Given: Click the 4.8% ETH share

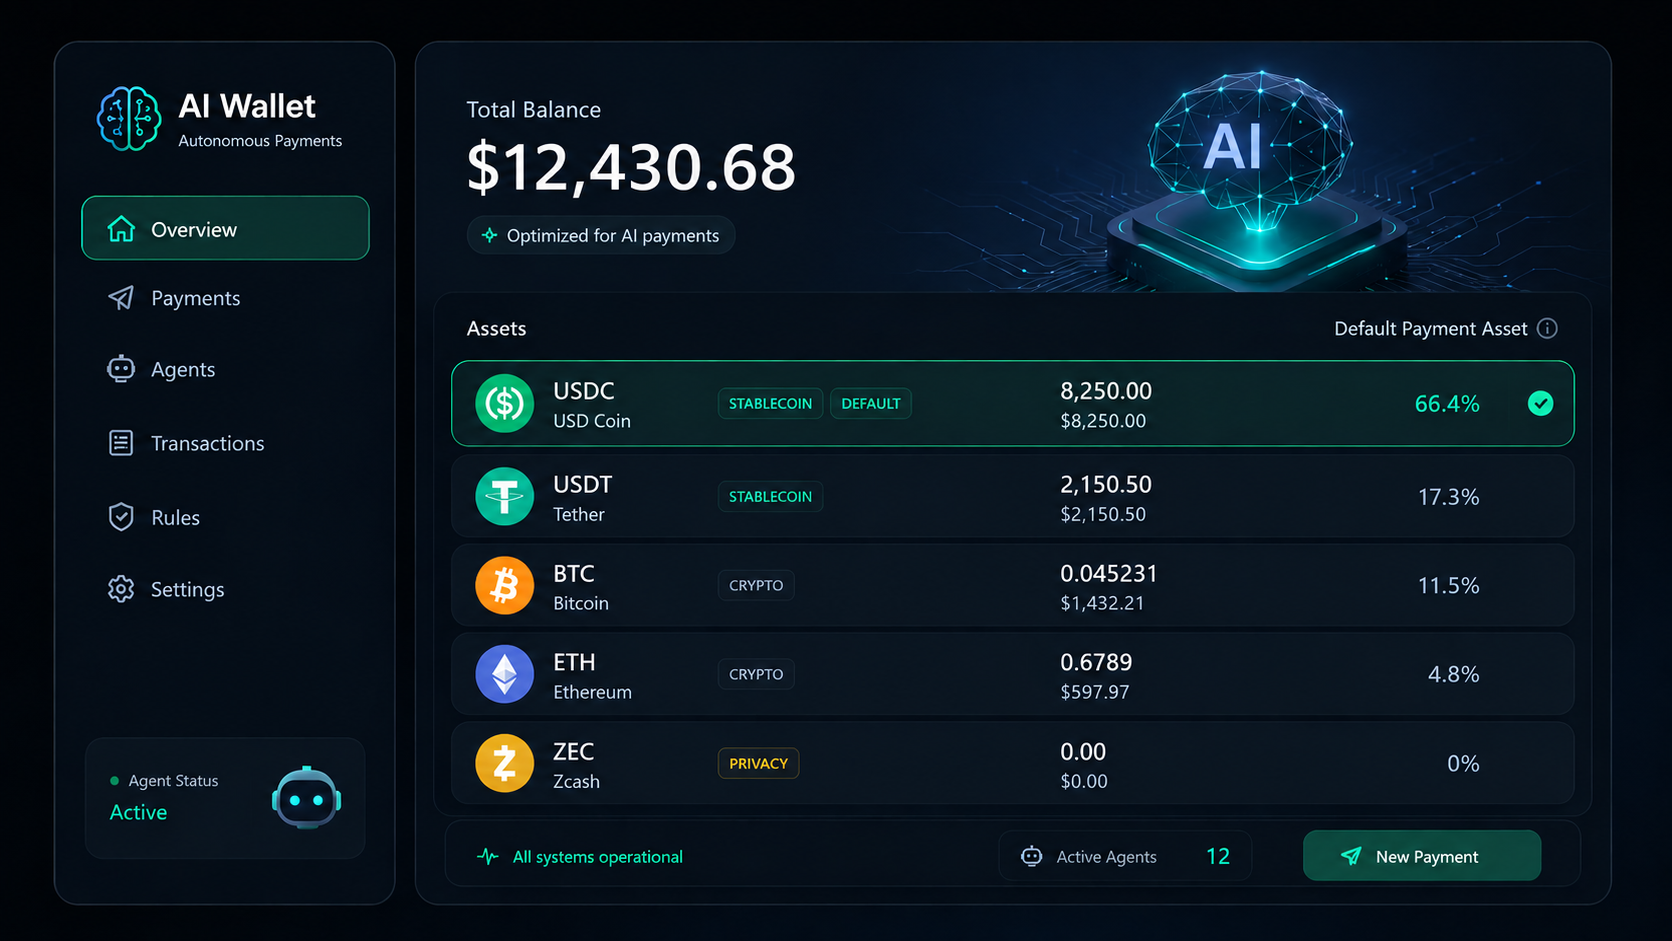Looking at the screenshot, I should pos(1453,674).
